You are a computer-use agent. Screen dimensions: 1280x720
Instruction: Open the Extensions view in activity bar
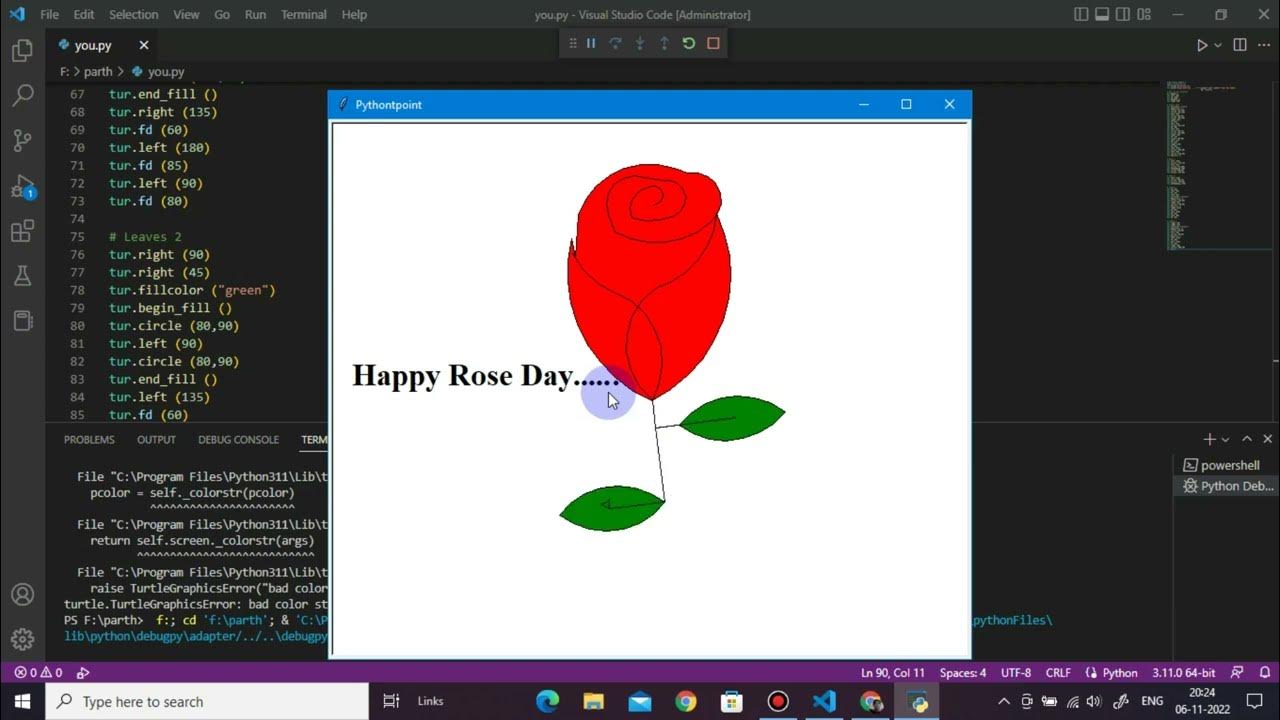click(22, 232)
